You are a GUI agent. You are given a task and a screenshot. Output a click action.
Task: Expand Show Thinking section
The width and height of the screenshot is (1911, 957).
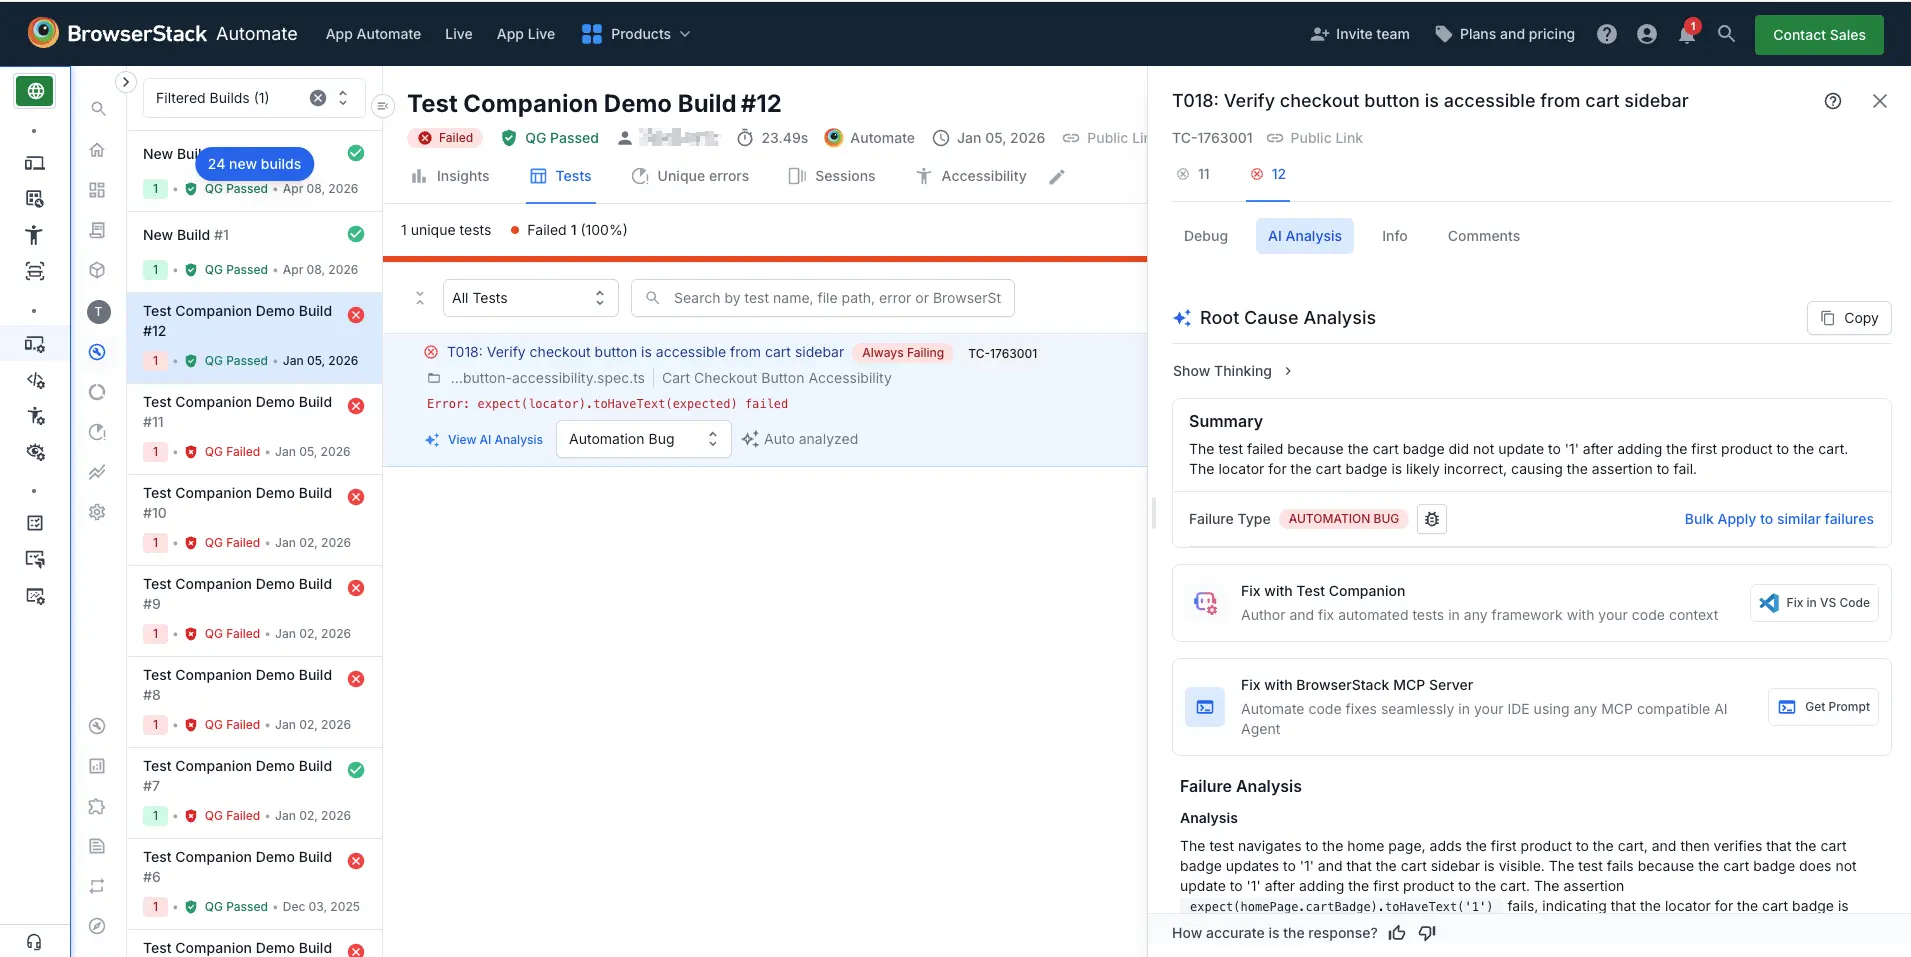(1232, 371)
